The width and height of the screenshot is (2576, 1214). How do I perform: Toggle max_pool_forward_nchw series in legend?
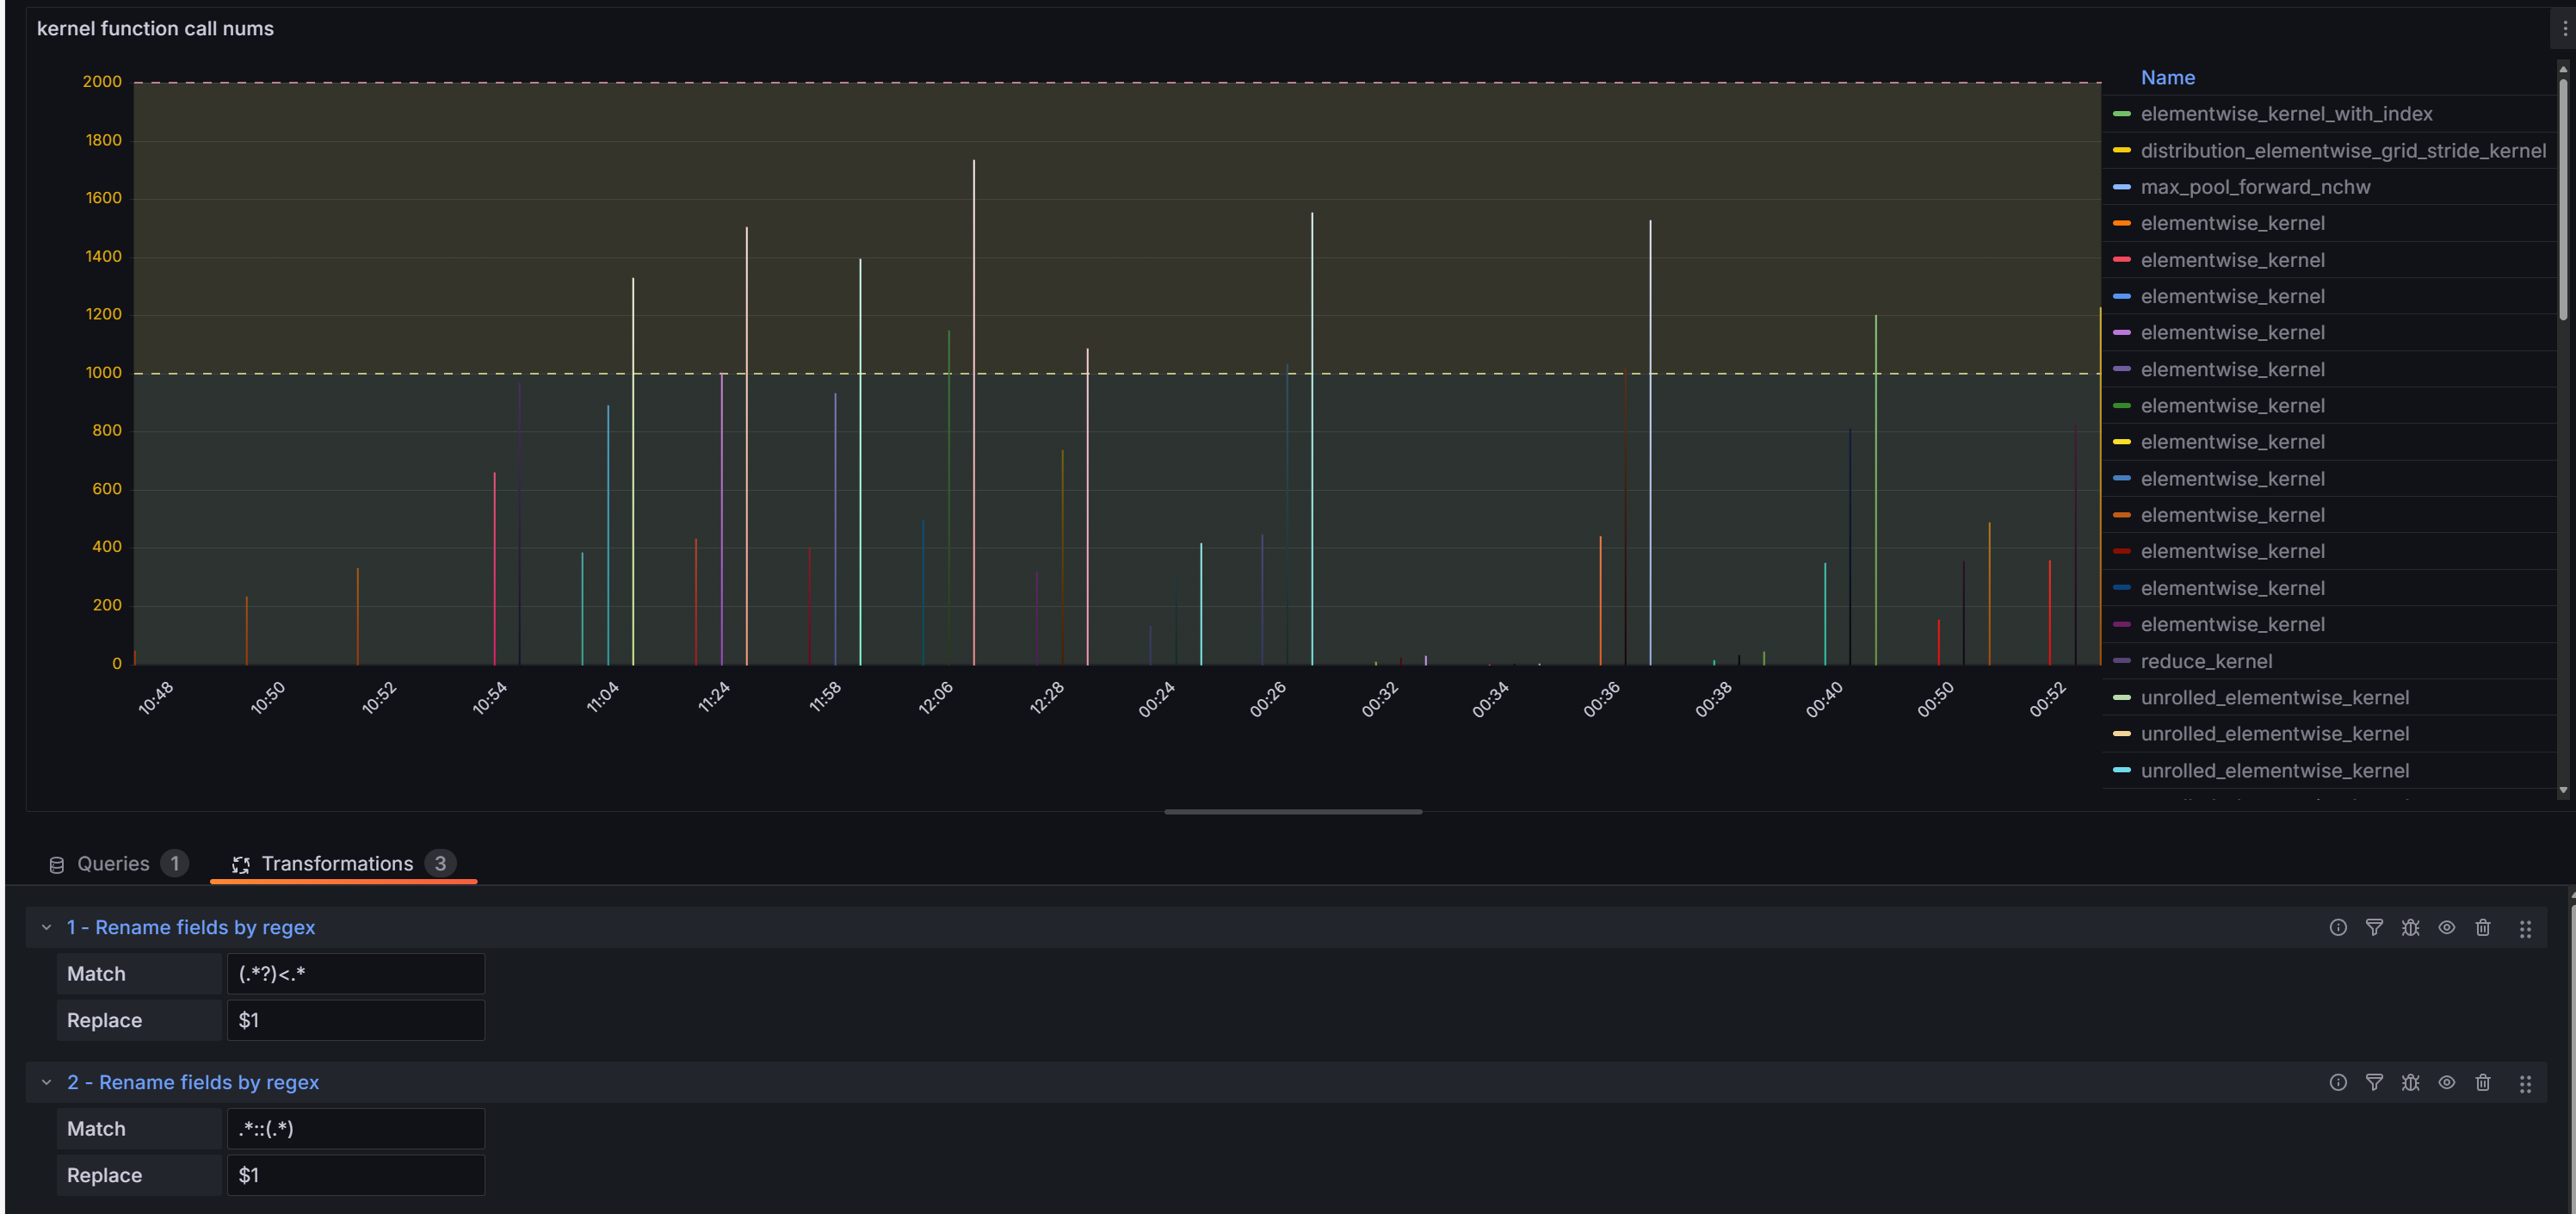click(x=2254, y=187)
